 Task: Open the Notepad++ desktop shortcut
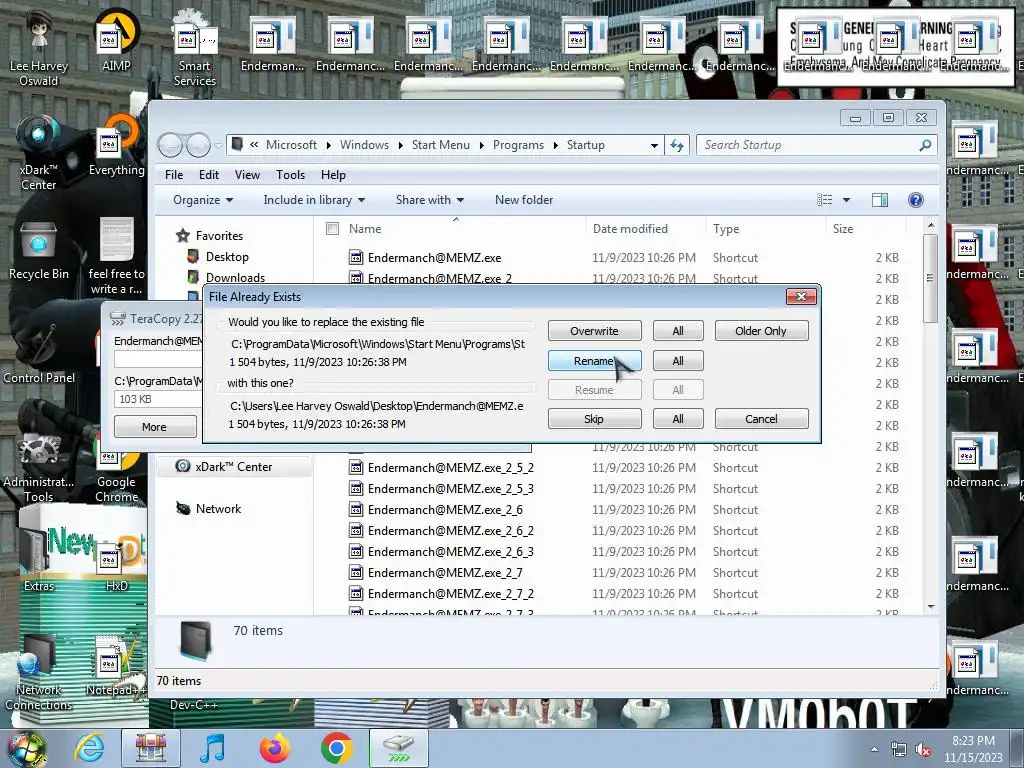coord(115,666)
